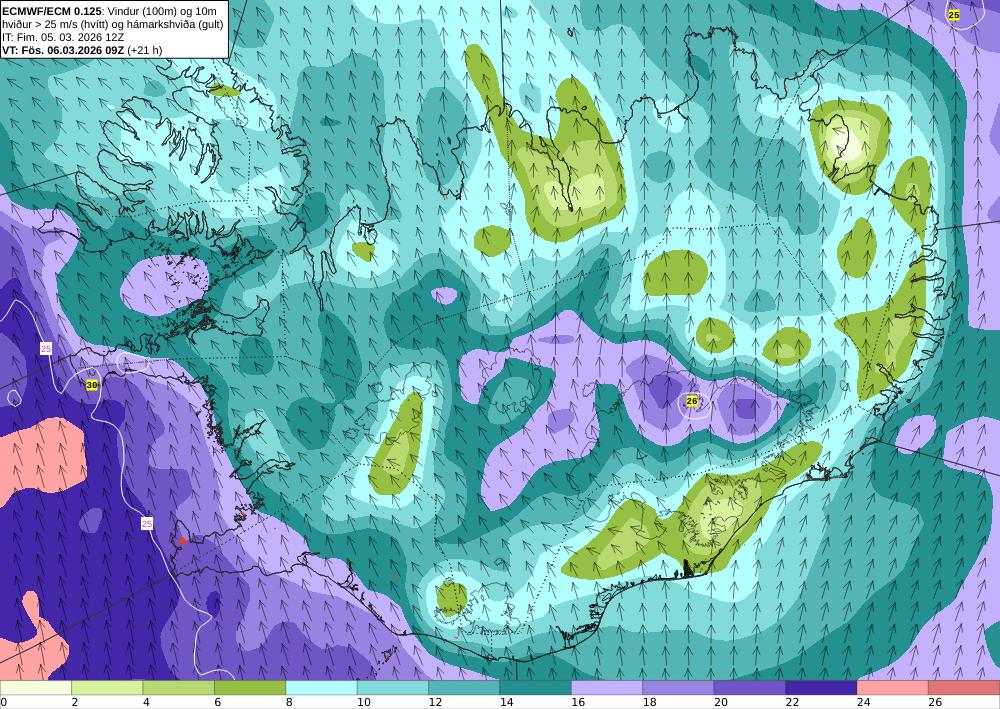Image resolution: width=1000 pixels, height=709 pixels.
Task: Click the legend scale number '14'
Action: coord(506,702)
